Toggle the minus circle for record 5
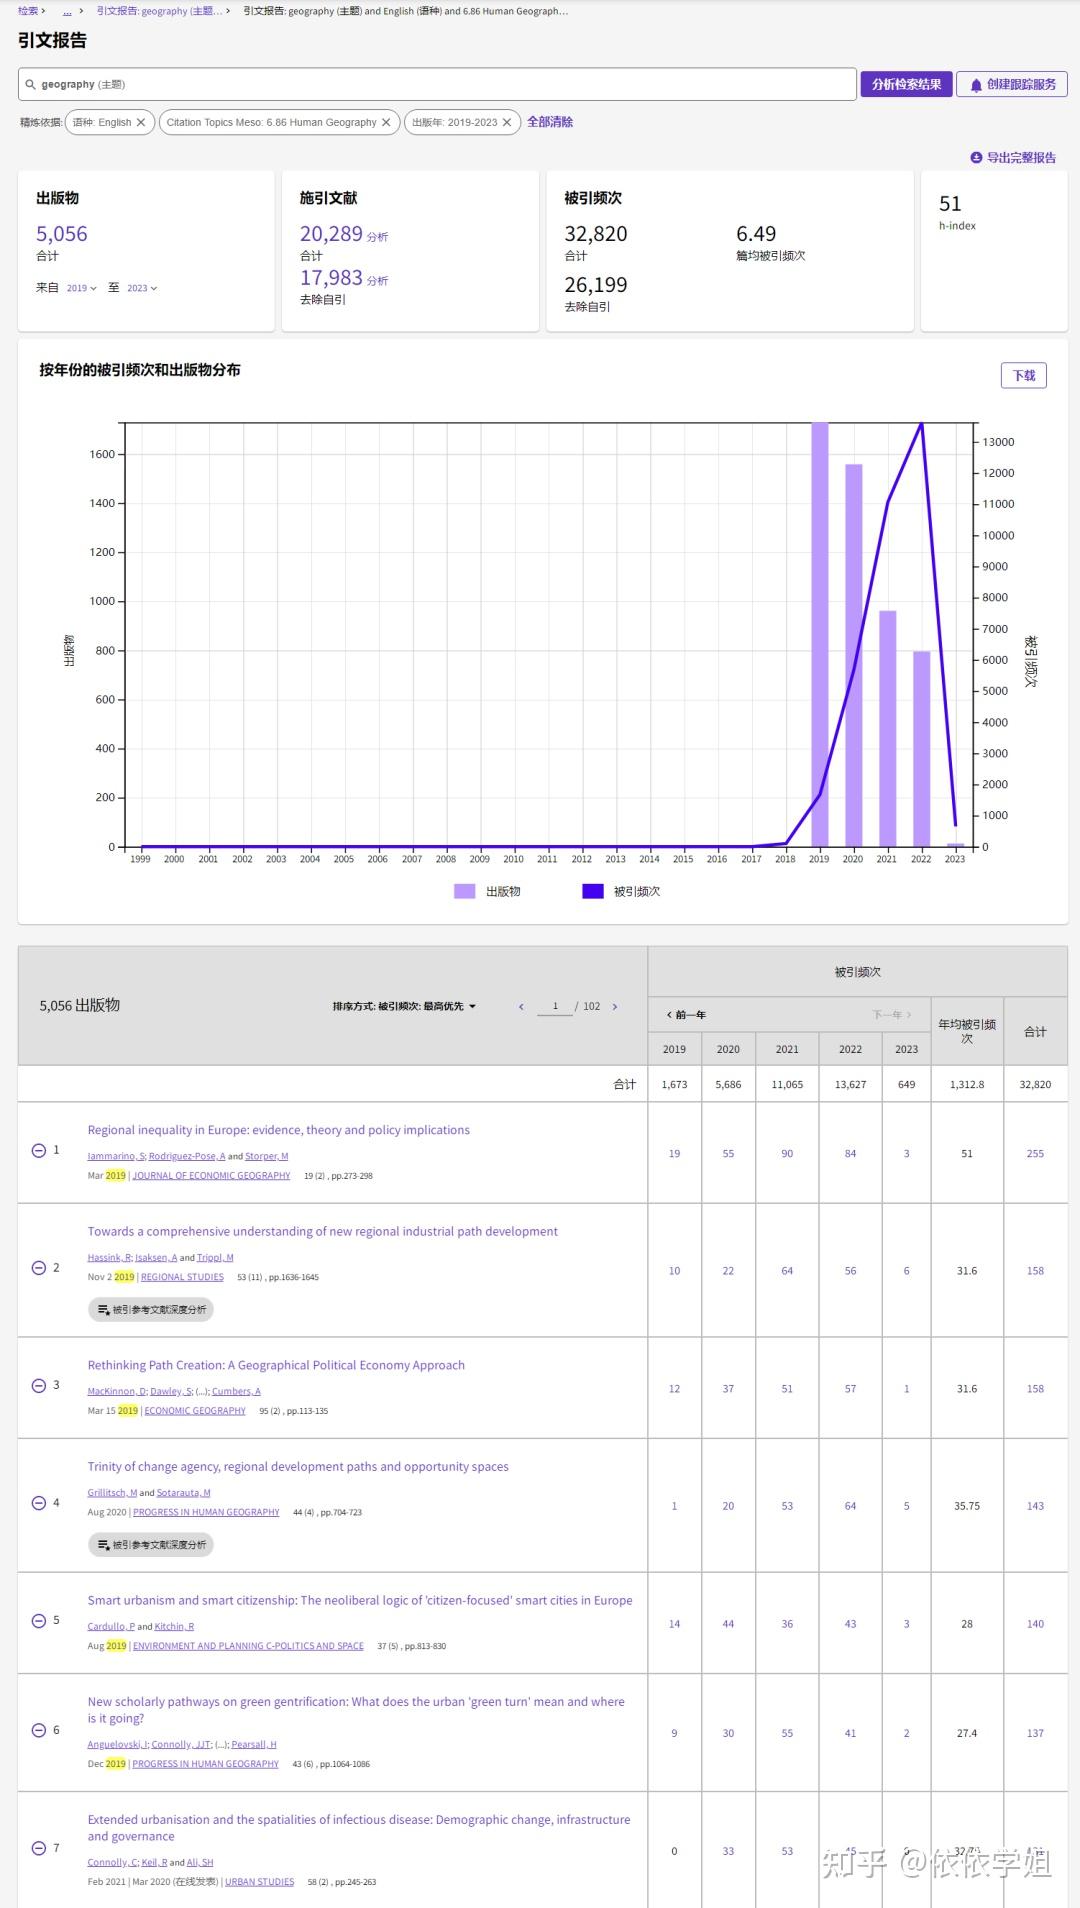The height and width of the screenshot is (1908, 1080). 39,1620
